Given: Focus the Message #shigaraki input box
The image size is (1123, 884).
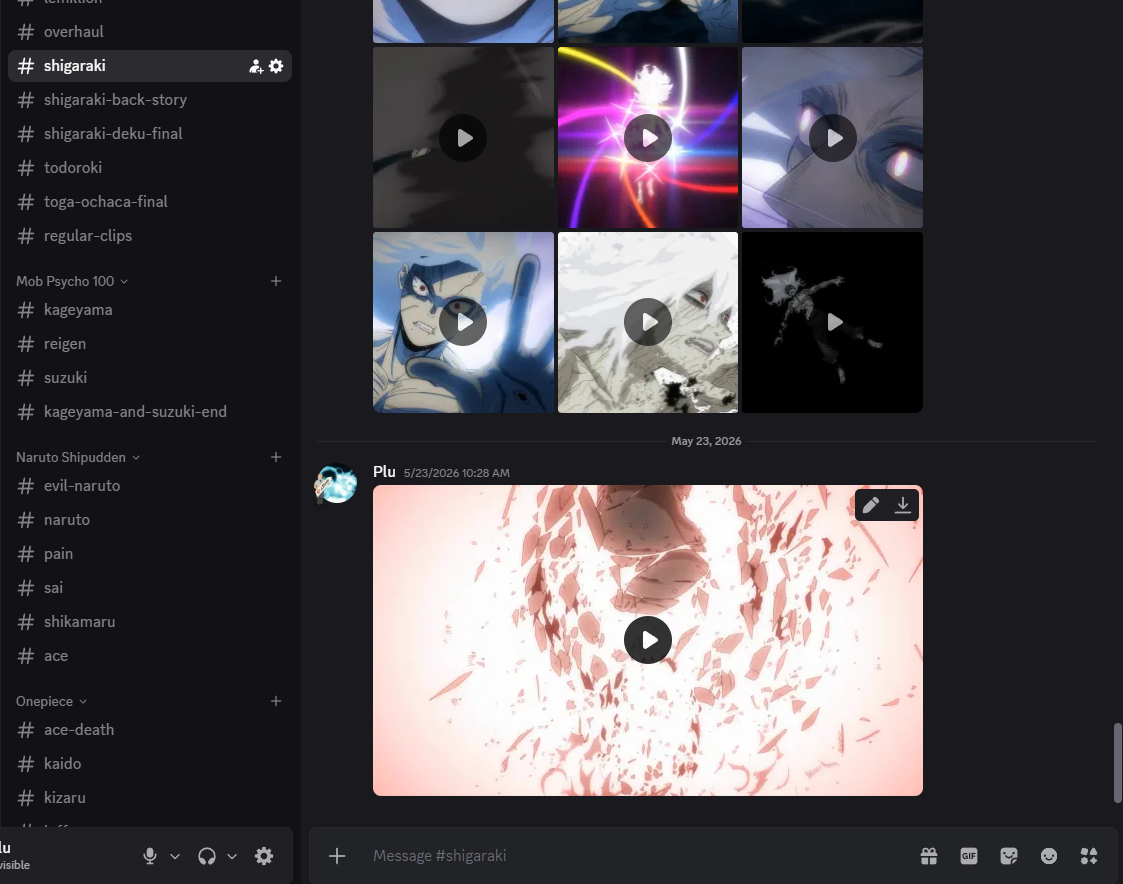Looking at the screenshot, I should pyautogui.click(x=637, y=855).
